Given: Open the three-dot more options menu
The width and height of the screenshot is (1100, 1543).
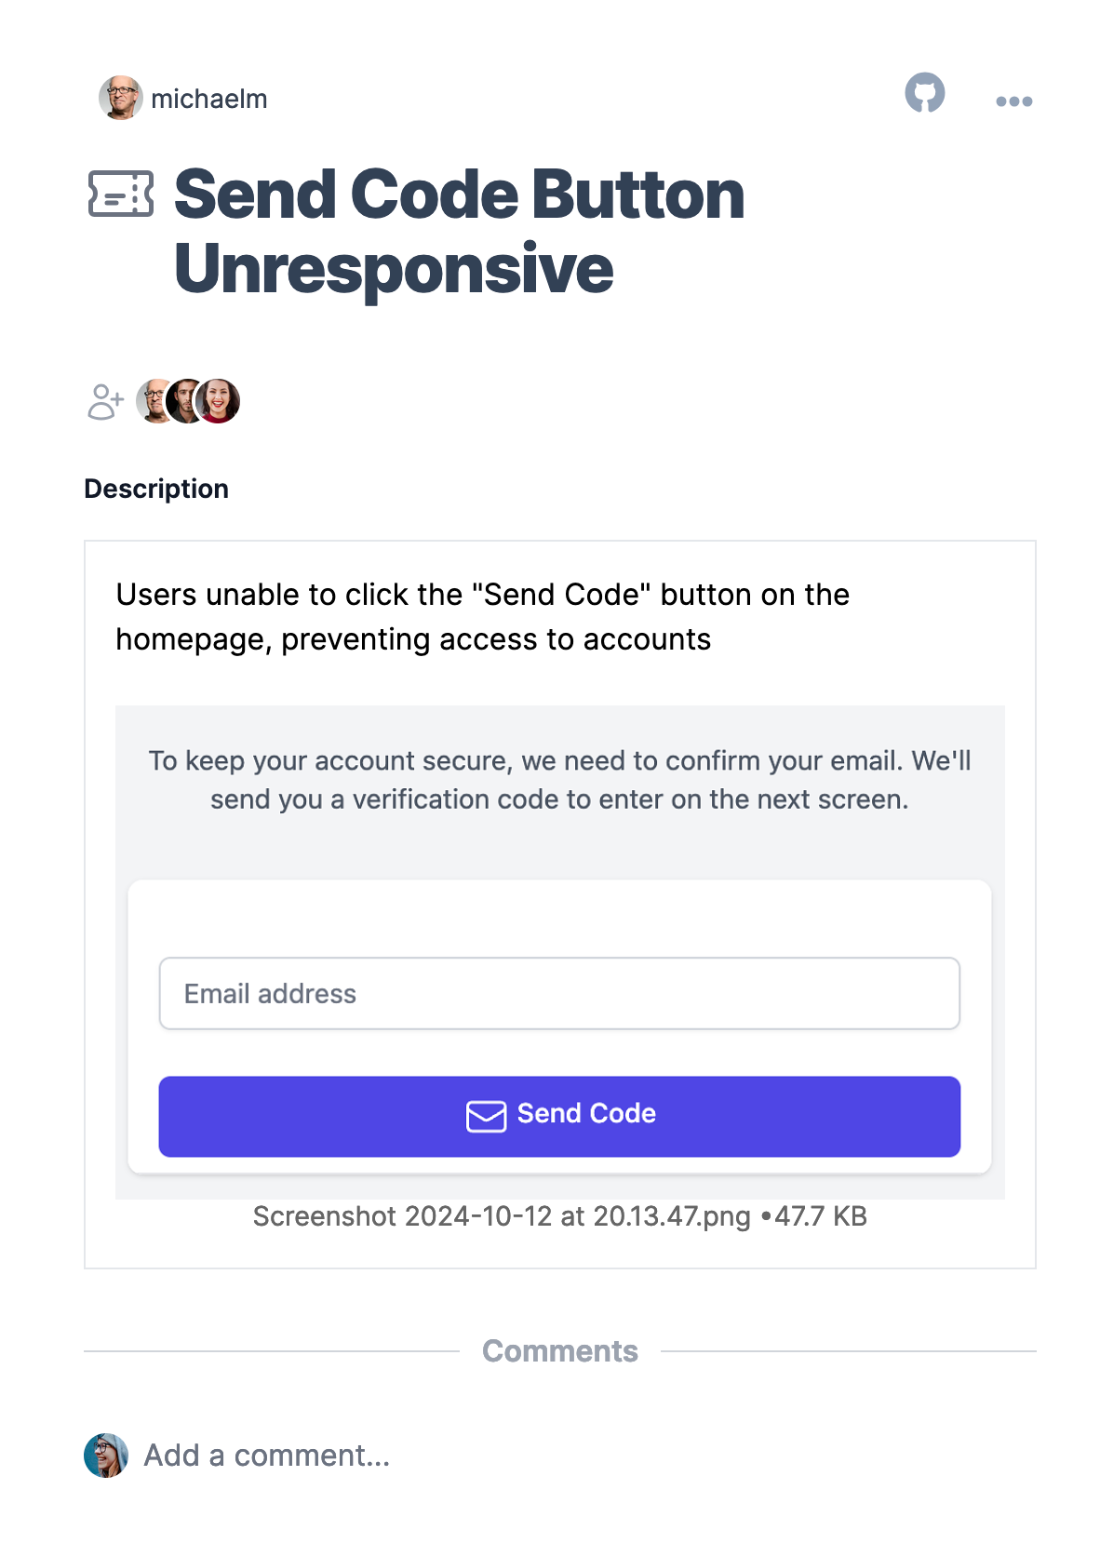Looking at the screenshot, I should coord(1014,101).
